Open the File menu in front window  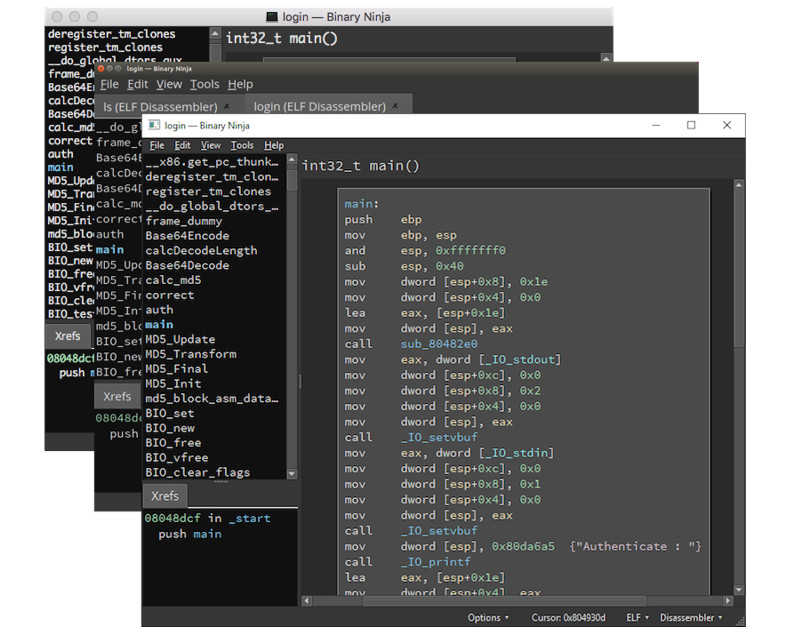pos(157,145)
